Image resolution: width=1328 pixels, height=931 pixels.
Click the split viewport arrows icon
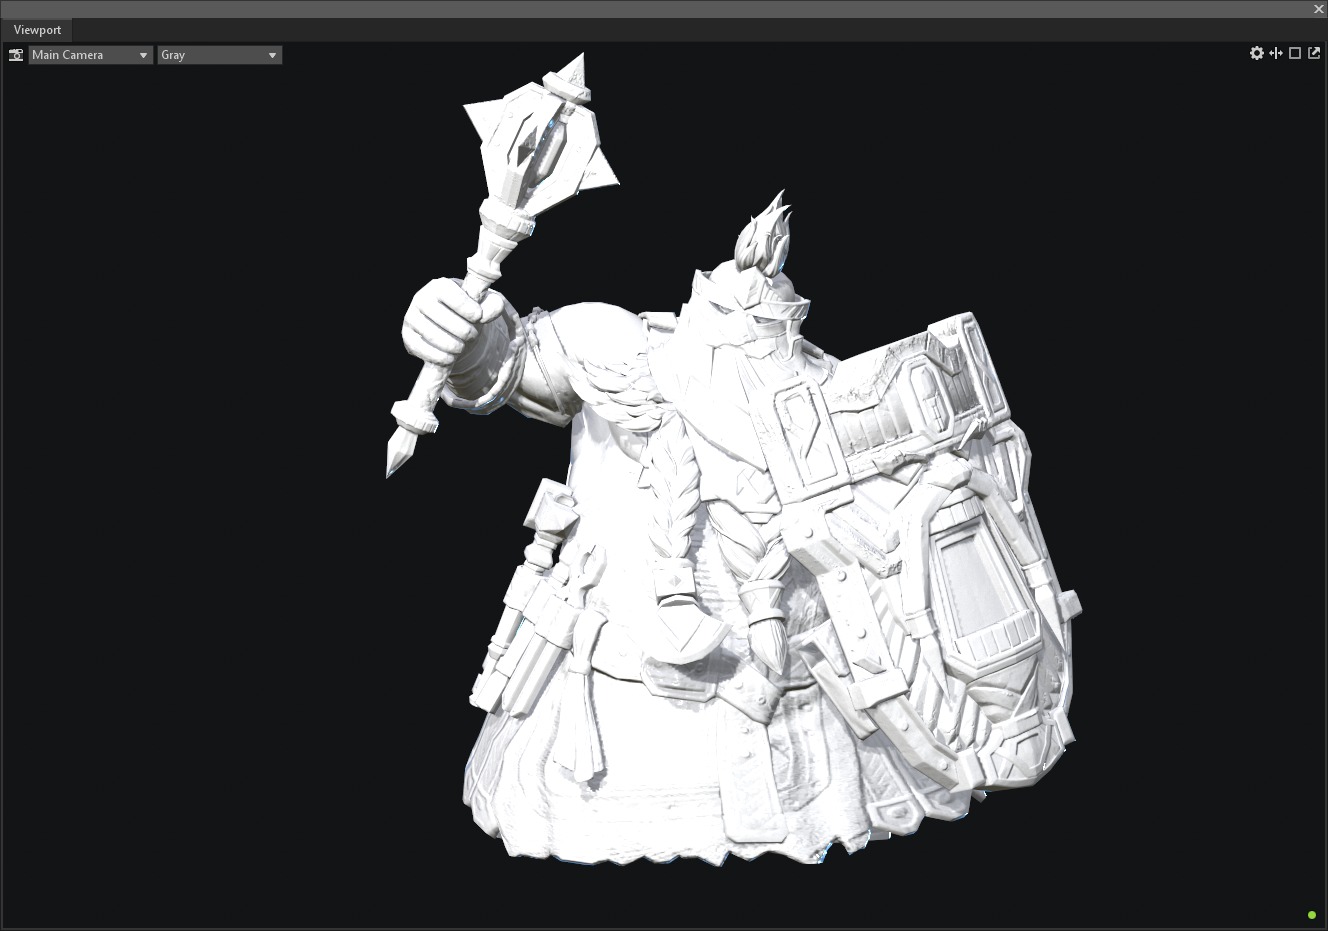(1276, 53)
